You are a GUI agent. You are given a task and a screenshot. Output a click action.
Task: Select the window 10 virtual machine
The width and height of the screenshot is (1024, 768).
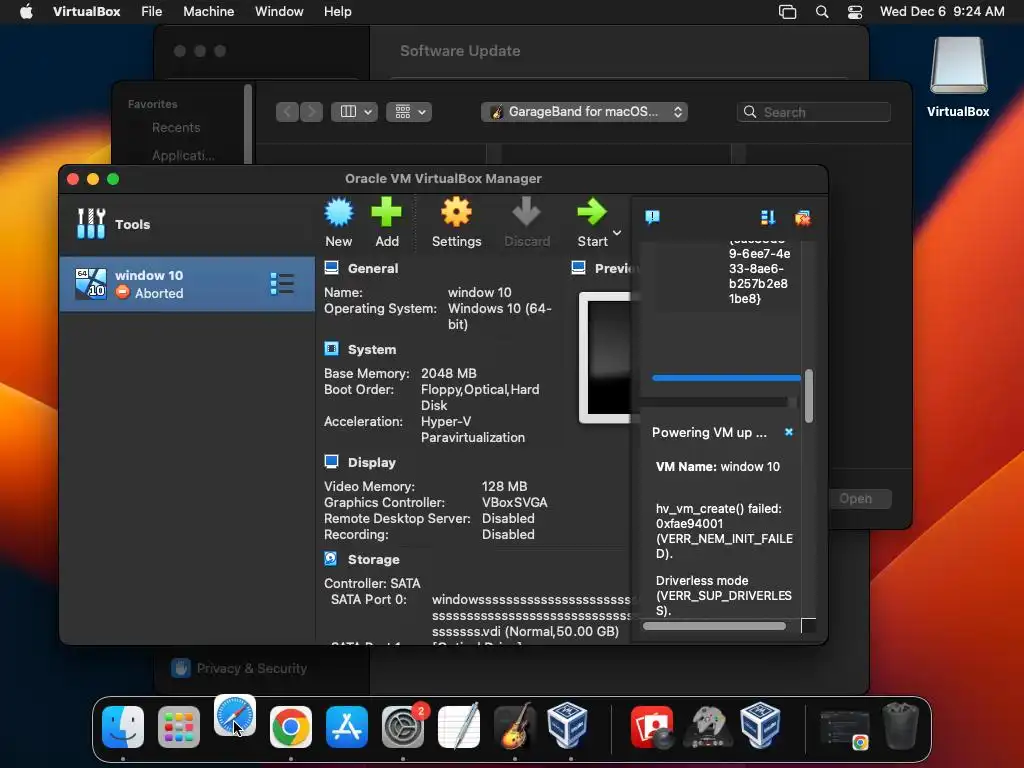point(187,284)
